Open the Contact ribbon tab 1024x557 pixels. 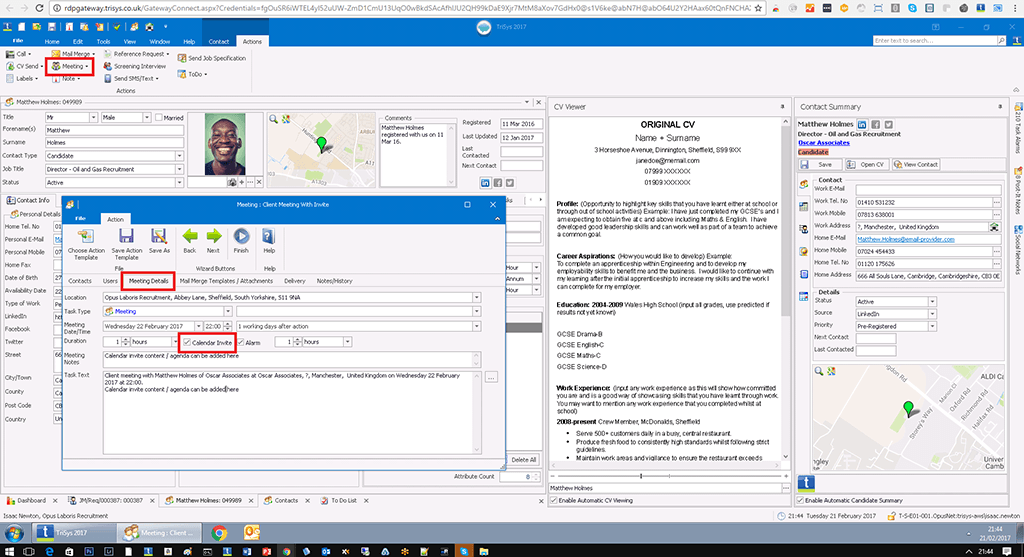(219, 41)
